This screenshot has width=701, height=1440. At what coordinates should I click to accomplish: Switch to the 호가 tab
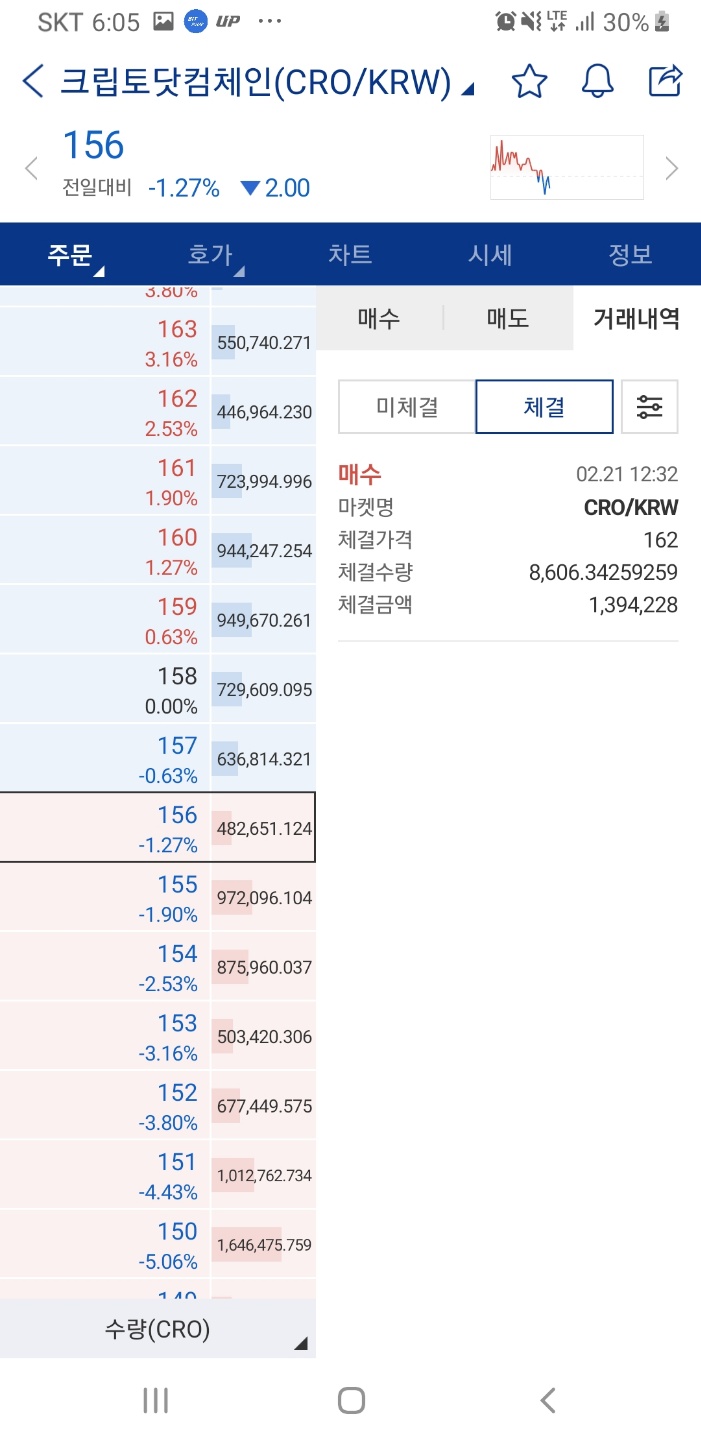[210, 255]
